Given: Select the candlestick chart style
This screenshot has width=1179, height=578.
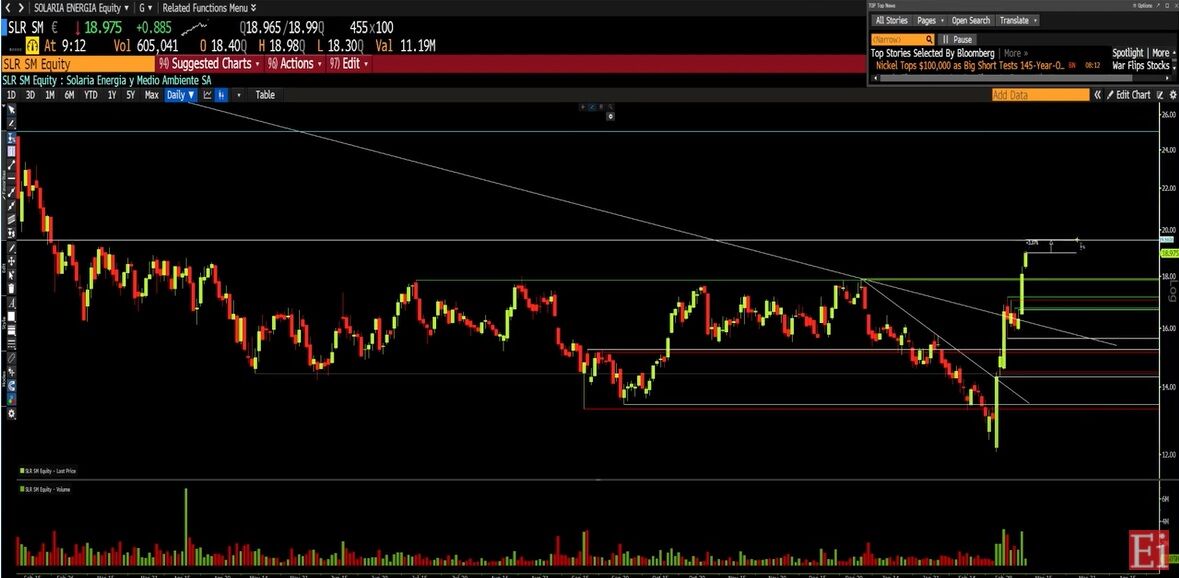Looking at the screenshot, I should pos(221,95).
